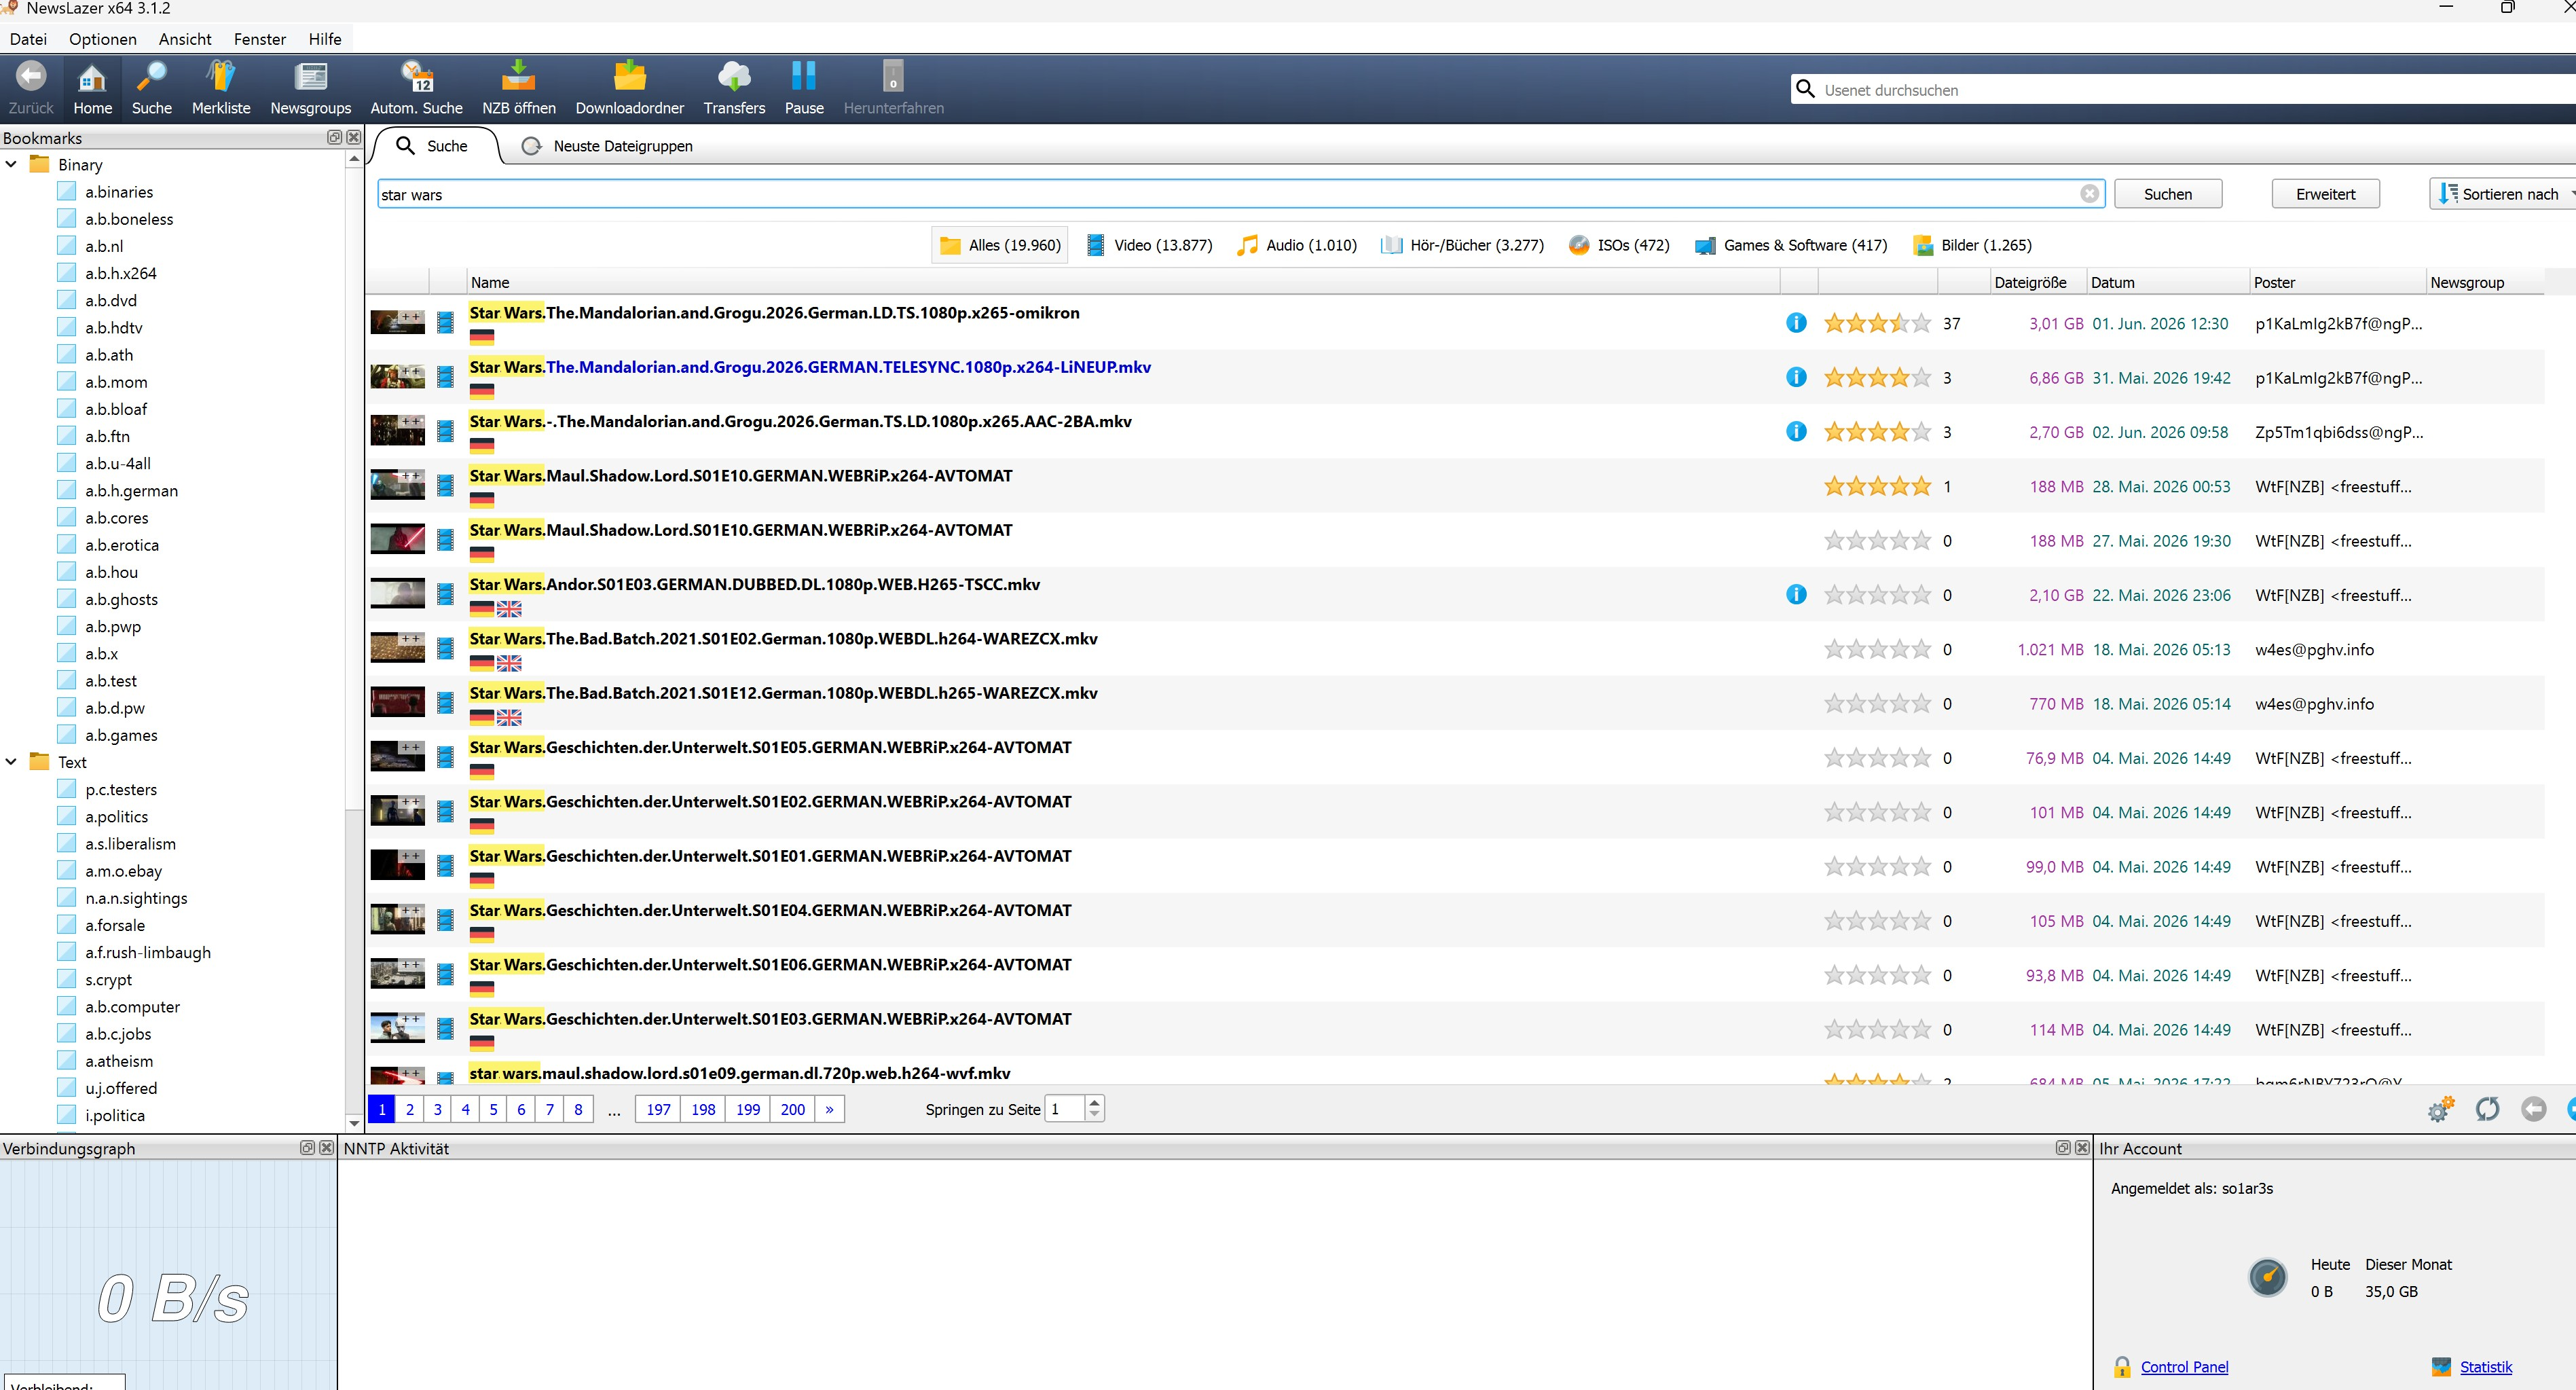Open Autom. Suche calendar icon

click(x=416, y=88)
